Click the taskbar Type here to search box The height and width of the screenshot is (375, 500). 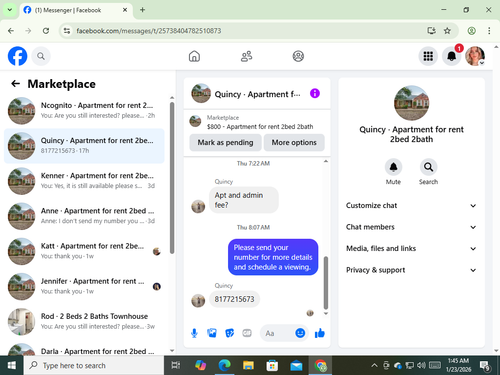[x=94, y=366]
